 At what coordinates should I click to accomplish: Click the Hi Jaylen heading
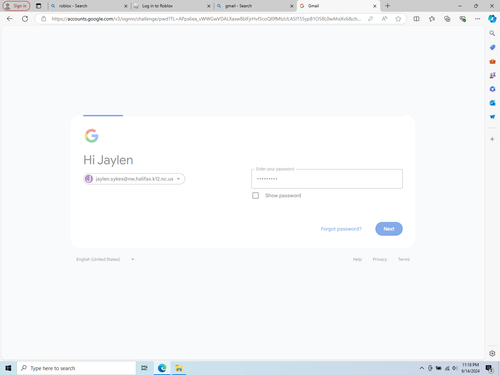(108, 160)
